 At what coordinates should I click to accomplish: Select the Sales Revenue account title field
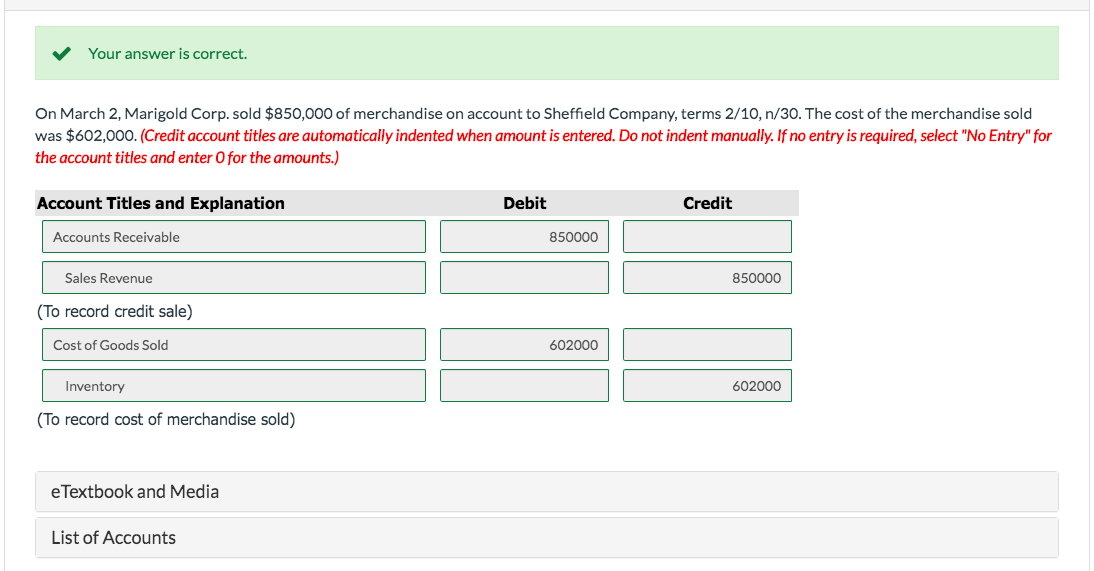[x=234, y=278]
